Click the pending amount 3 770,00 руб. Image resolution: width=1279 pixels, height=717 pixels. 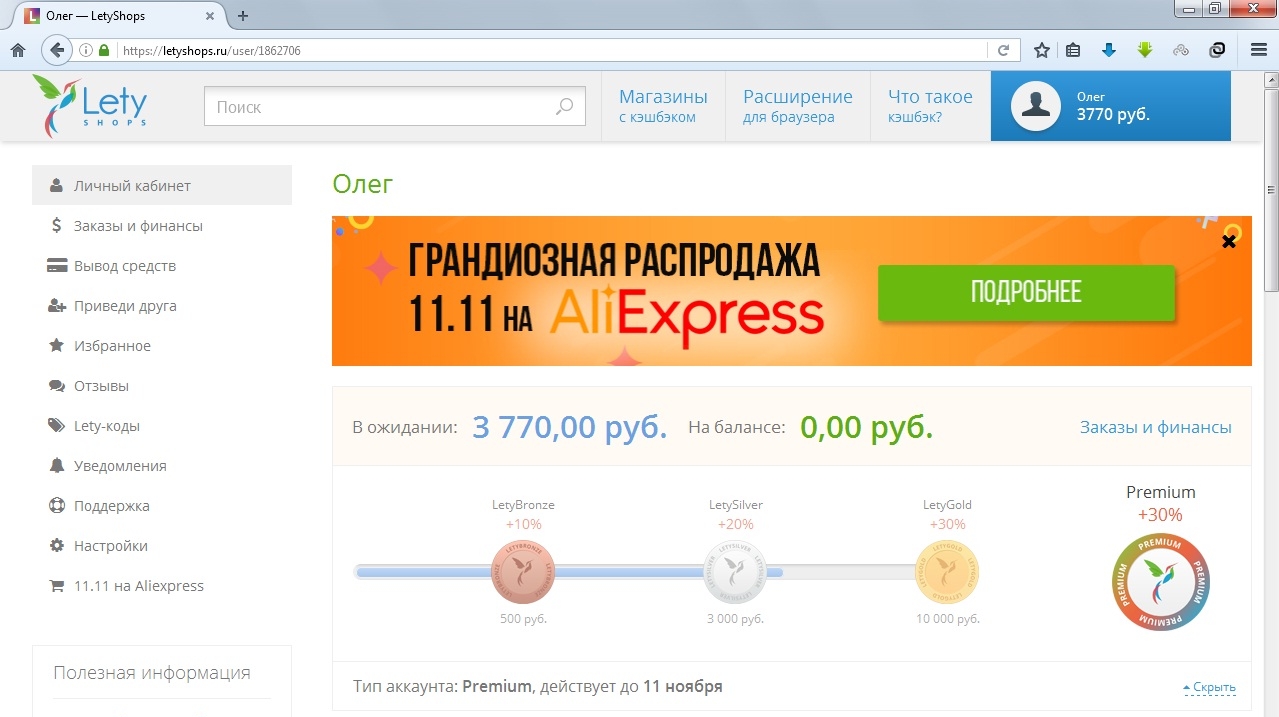[x=570, y=427]
